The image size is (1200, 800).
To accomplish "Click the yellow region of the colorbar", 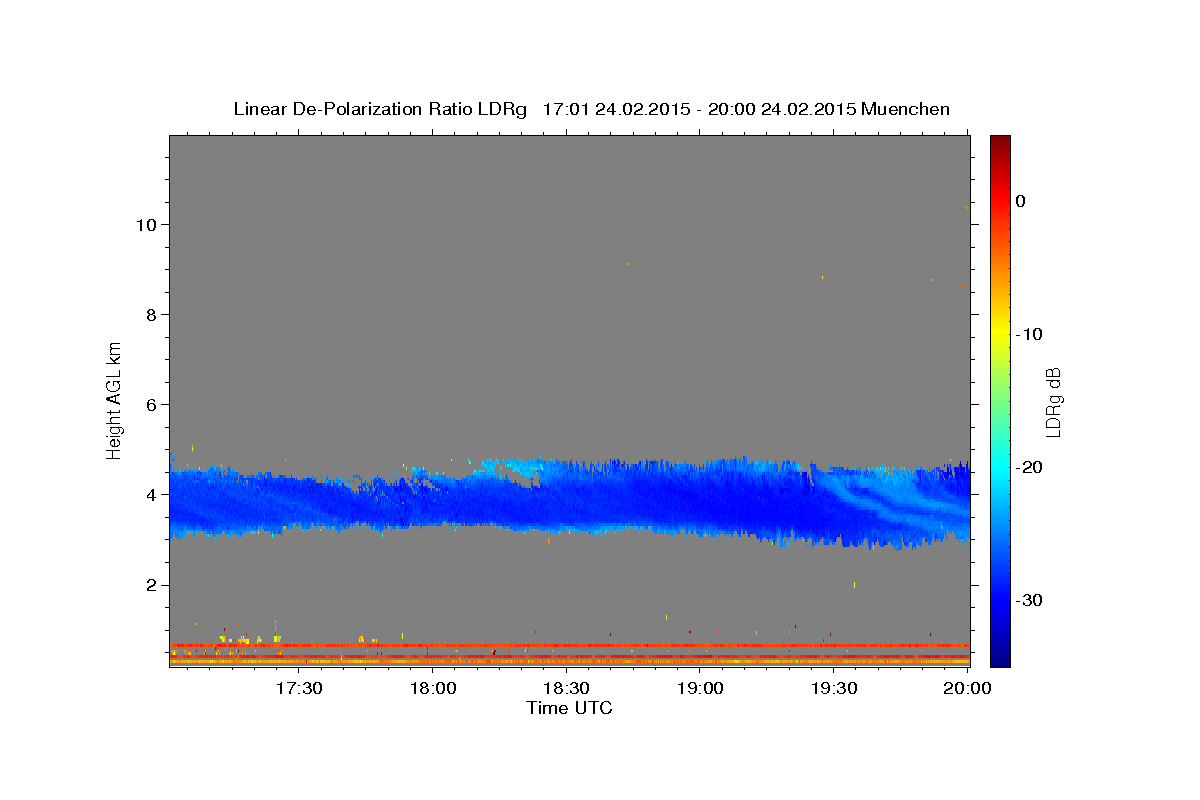I will point(1000,330).
